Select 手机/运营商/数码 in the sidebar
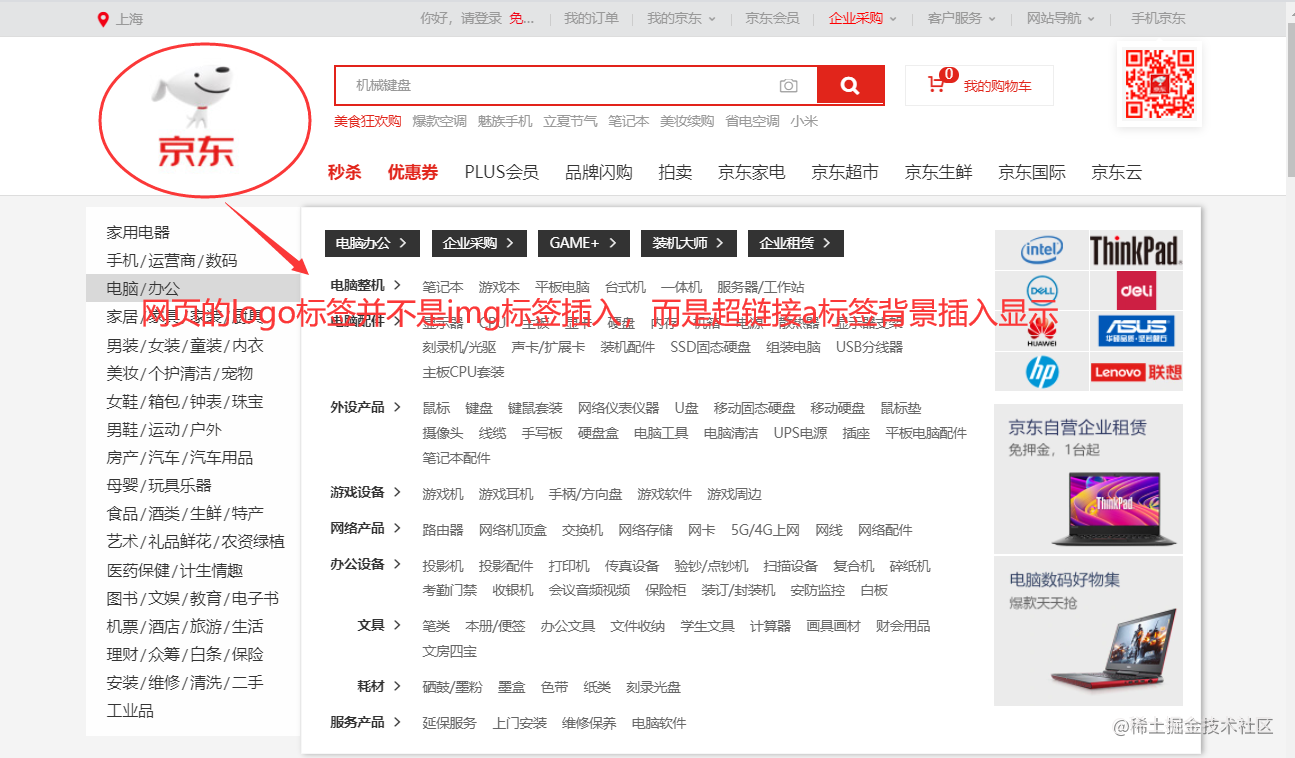The image size is (1295, 758). click(172, 260)
